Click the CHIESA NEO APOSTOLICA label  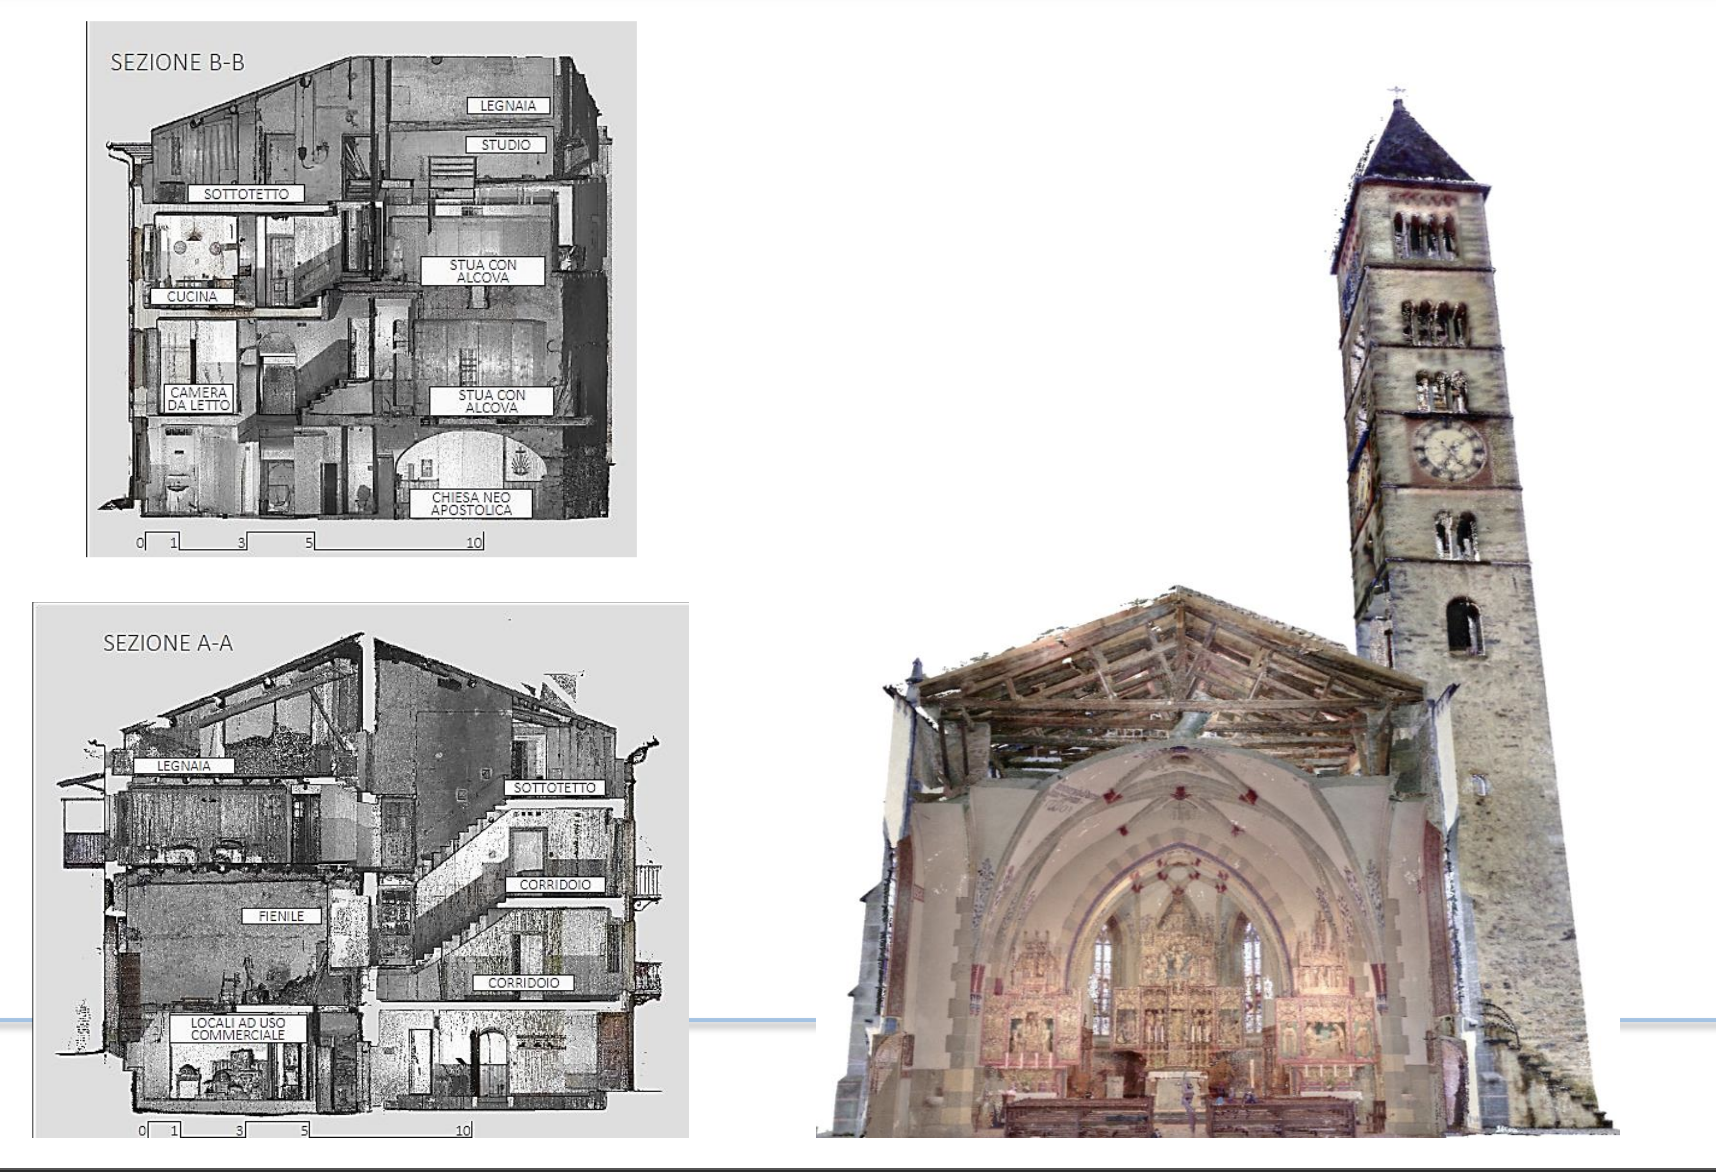[471, 503]
